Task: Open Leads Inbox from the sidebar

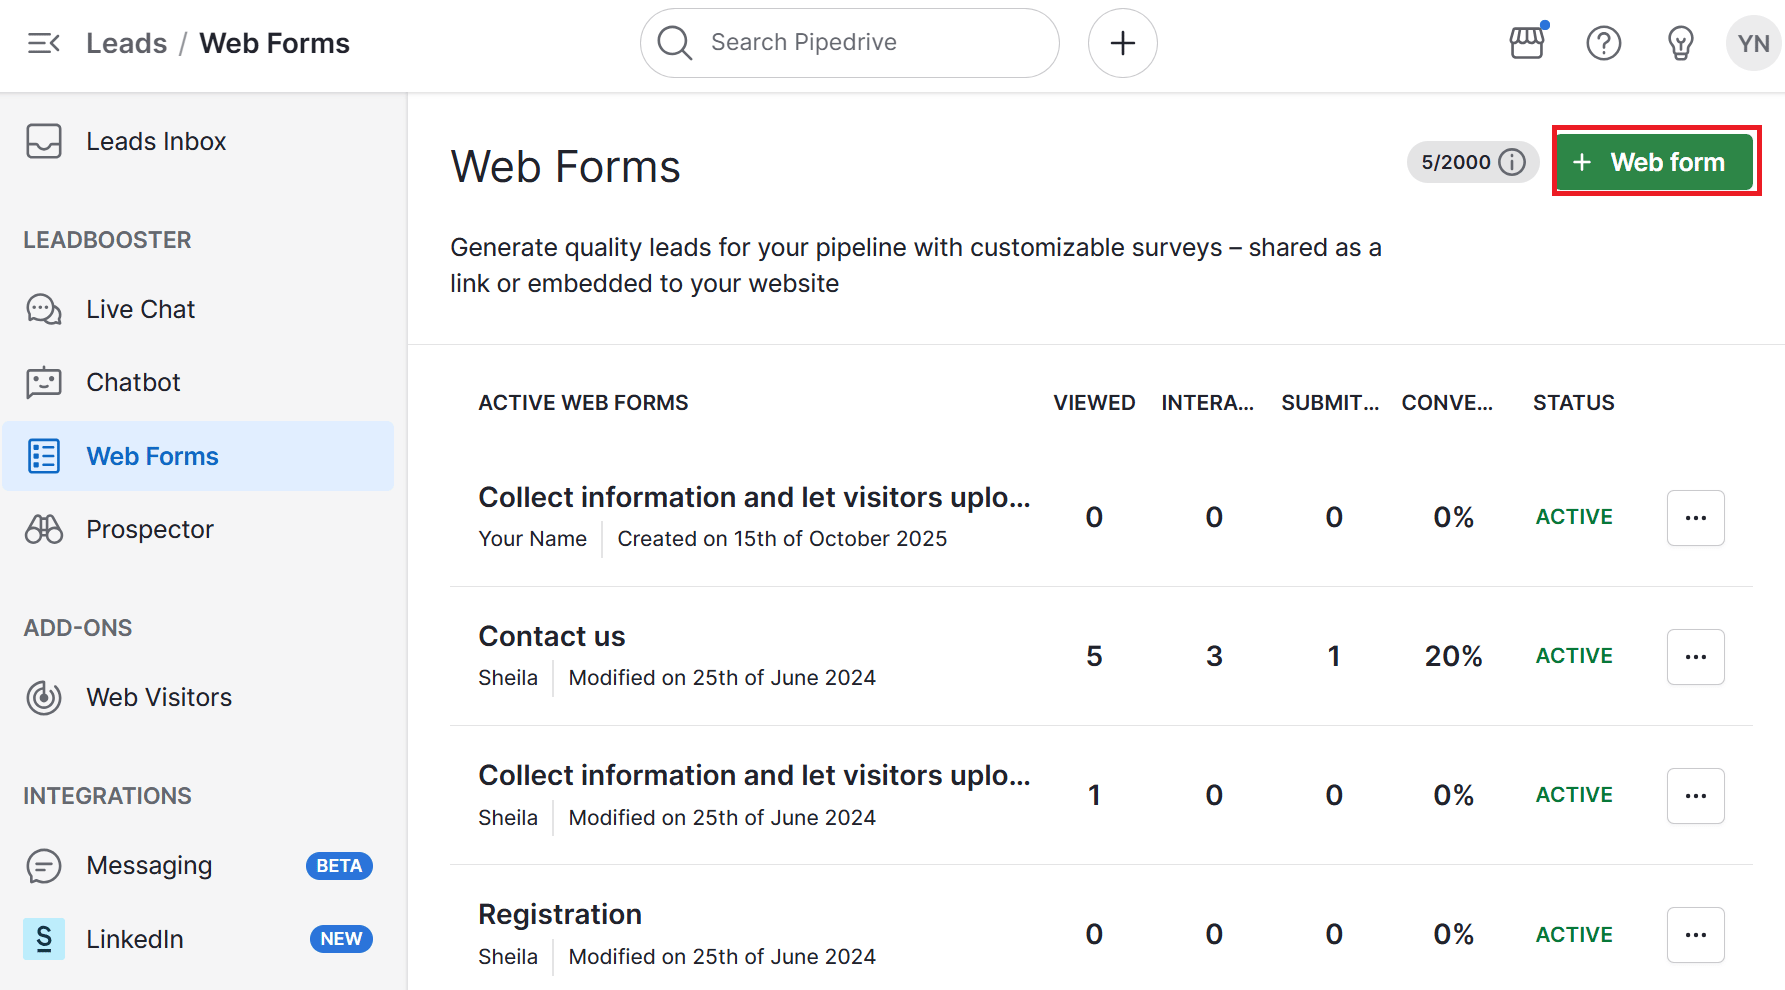Action: 155,141
